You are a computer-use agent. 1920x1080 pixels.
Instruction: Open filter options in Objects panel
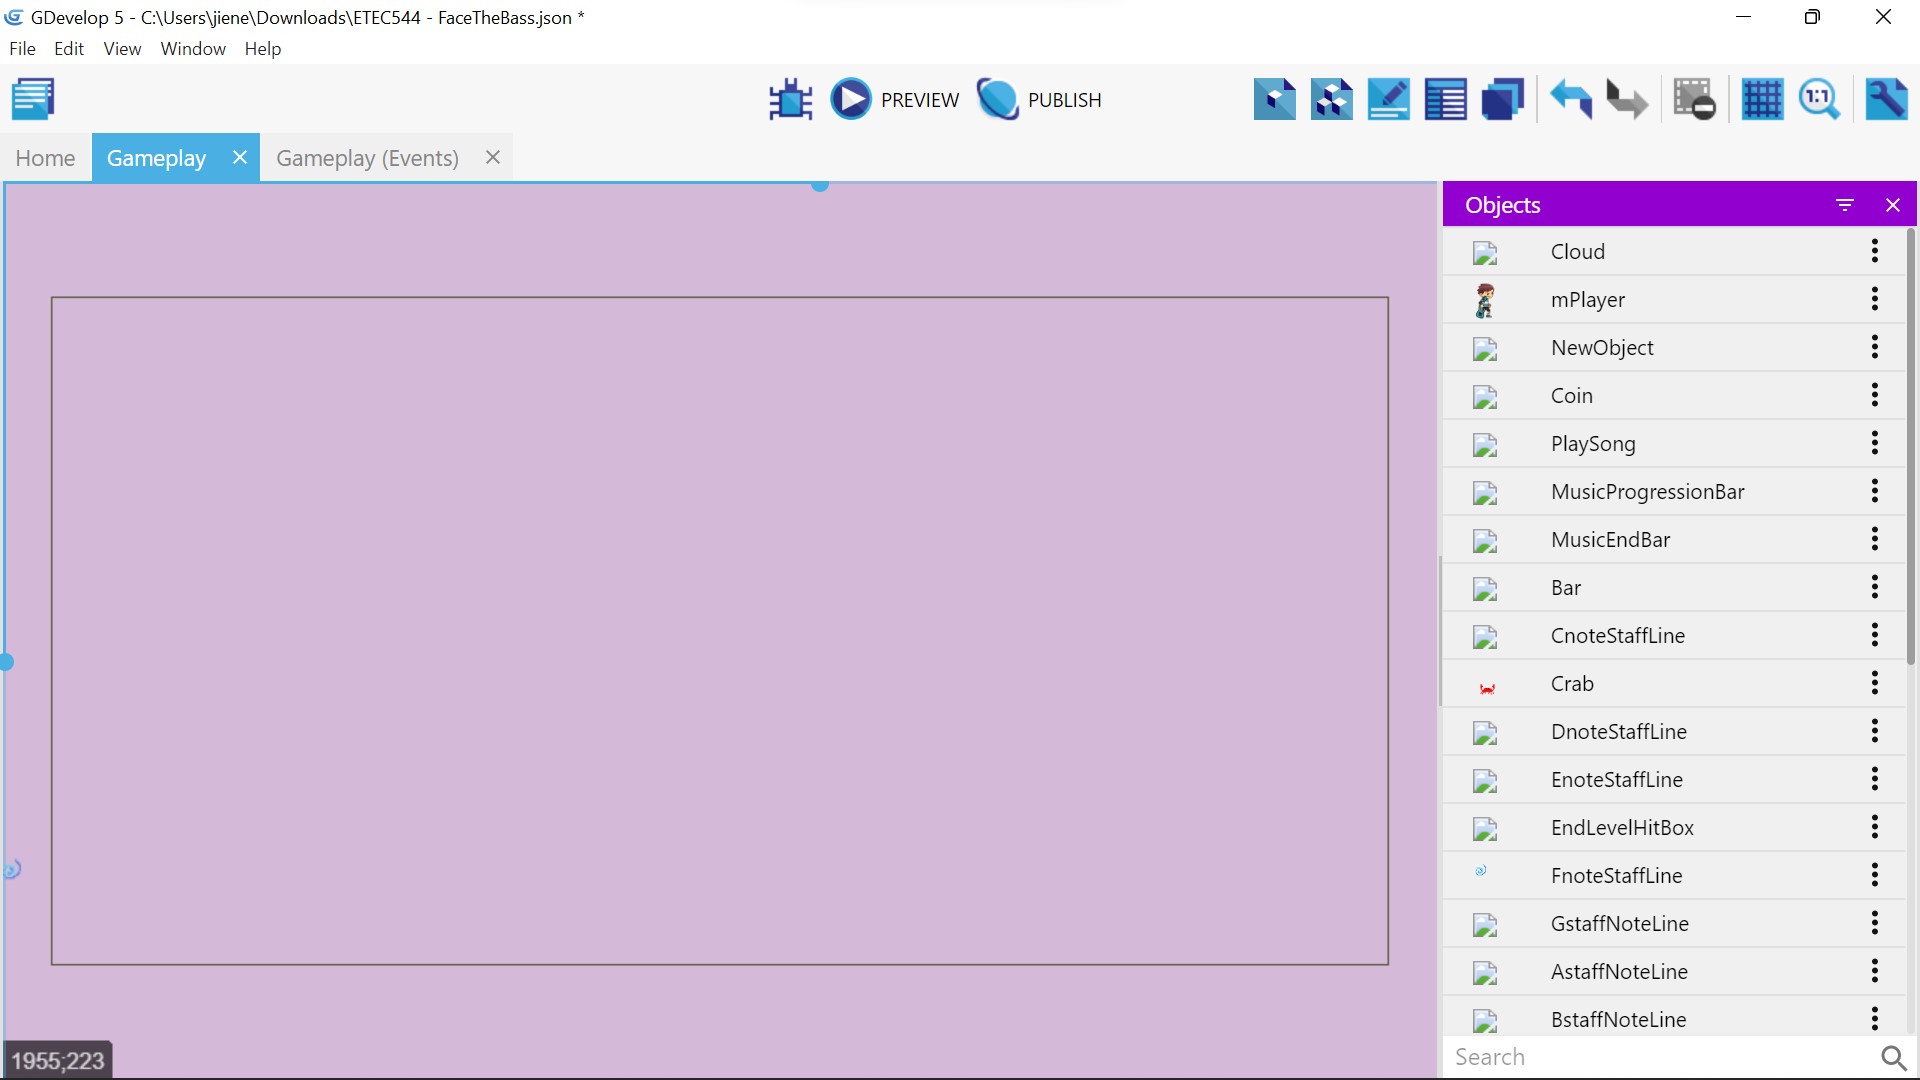click(1845, 205)
